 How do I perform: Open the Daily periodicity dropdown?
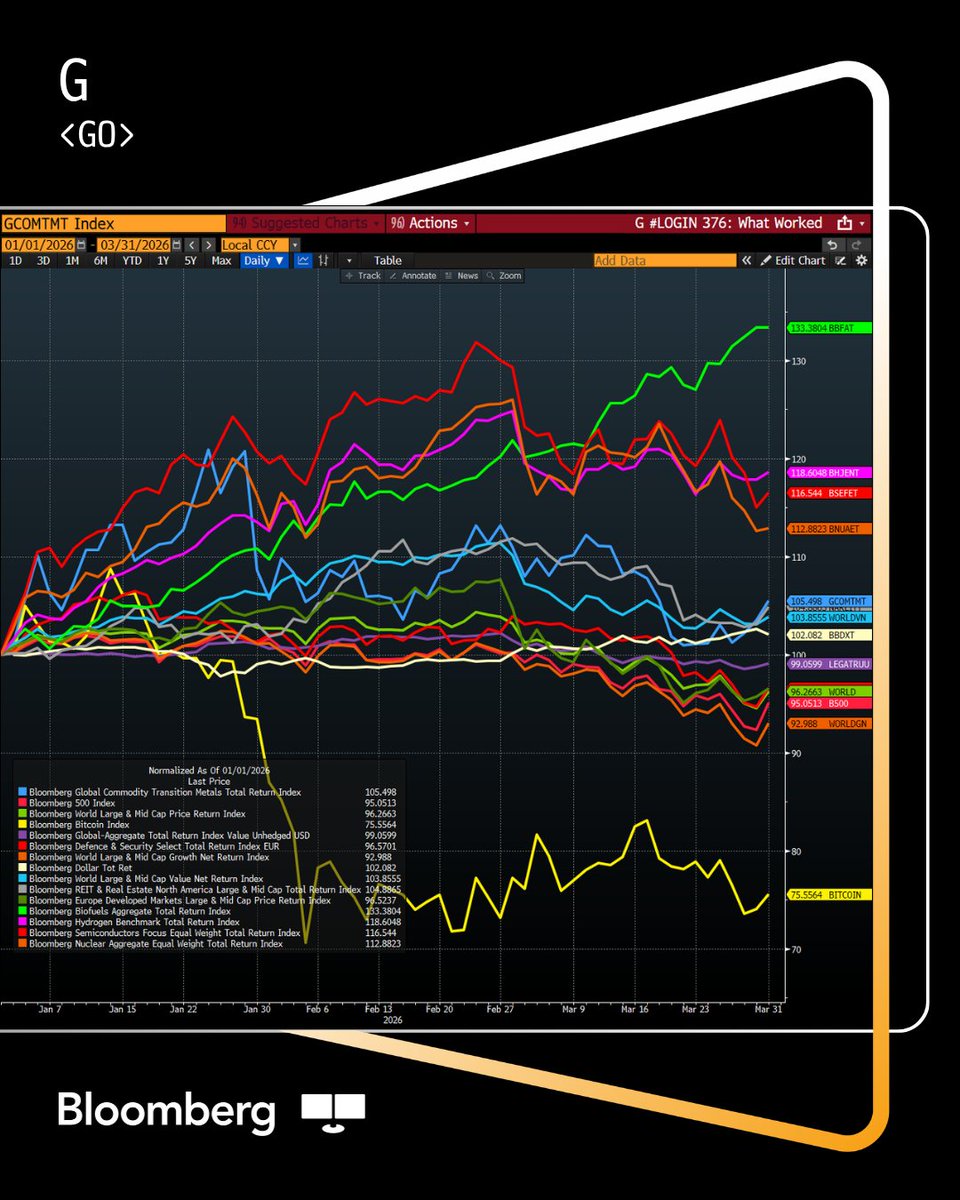click(x=264, y=260)
